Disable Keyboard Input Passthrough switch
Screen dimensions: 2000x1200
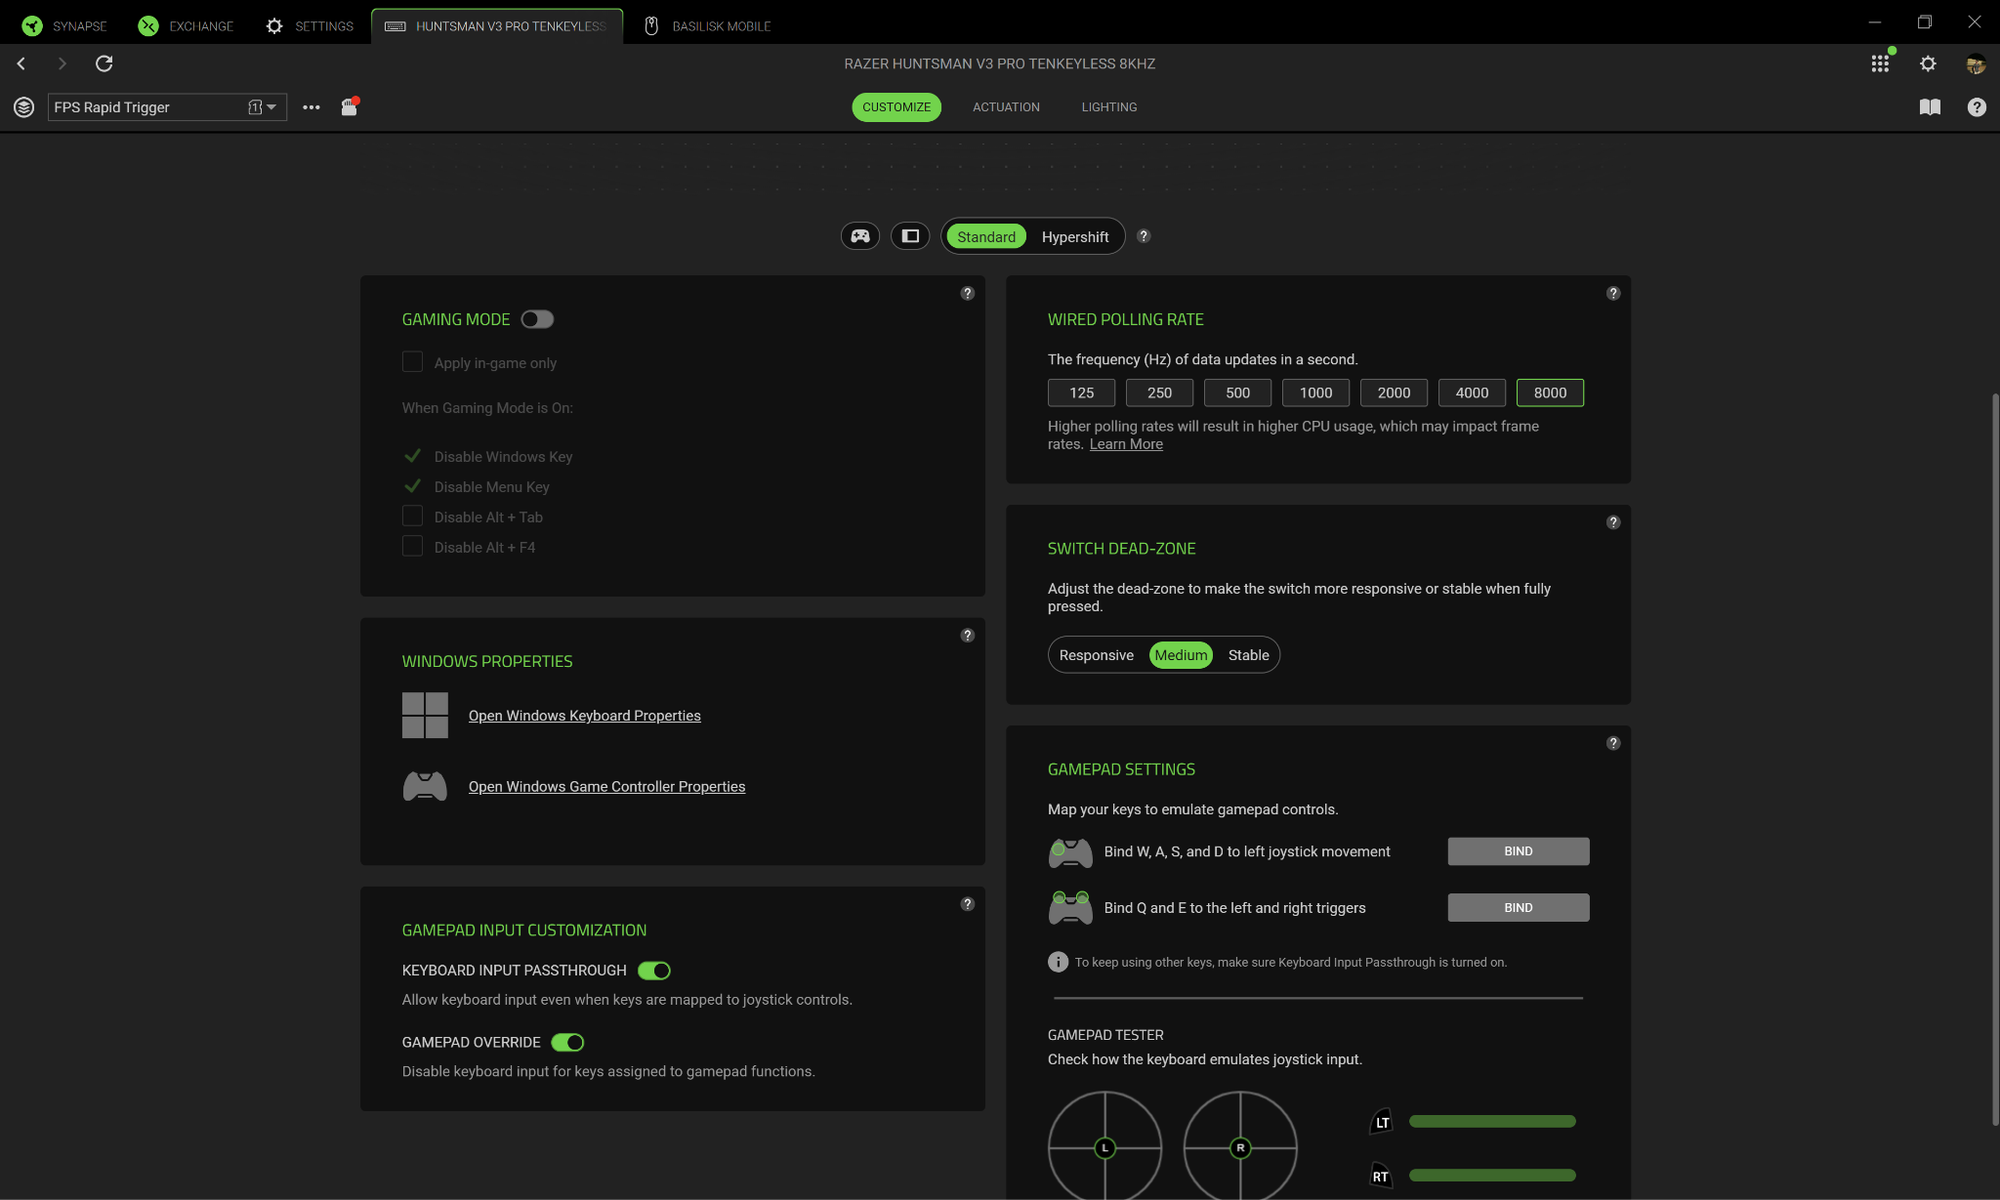click(x=654, y=970)
